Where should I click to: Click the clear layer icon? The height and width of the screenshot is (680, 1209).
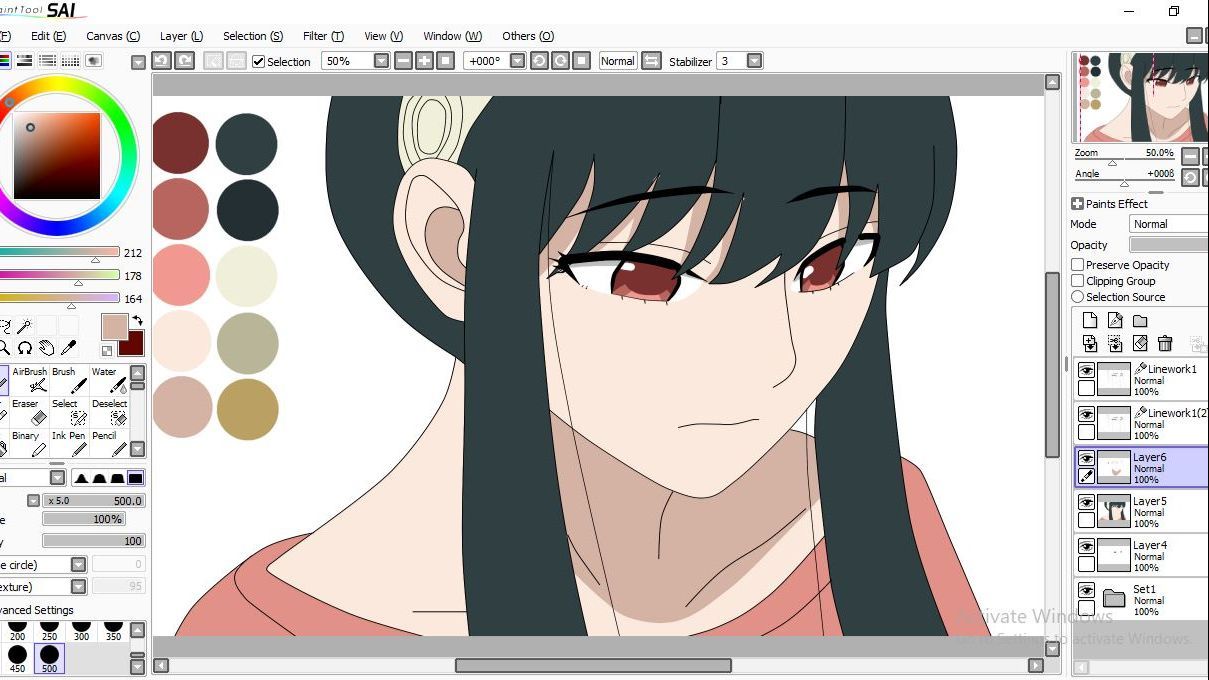coord(1140,344)
